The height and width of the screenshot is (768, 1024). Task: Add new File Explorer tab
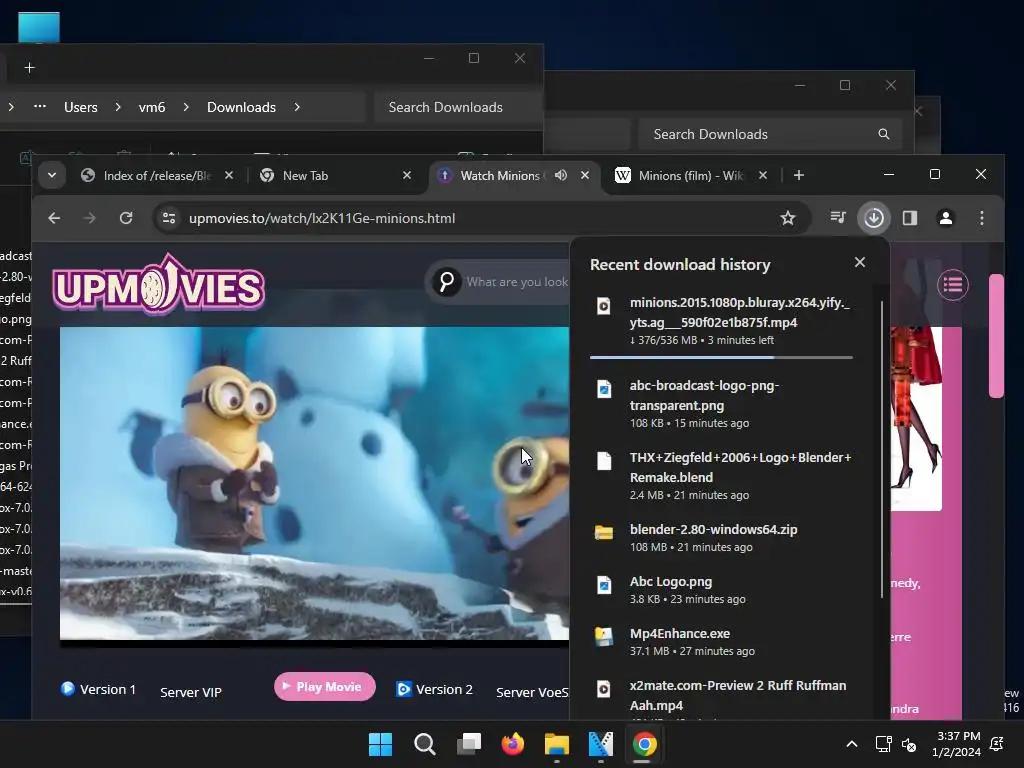(x=29, y=68)
